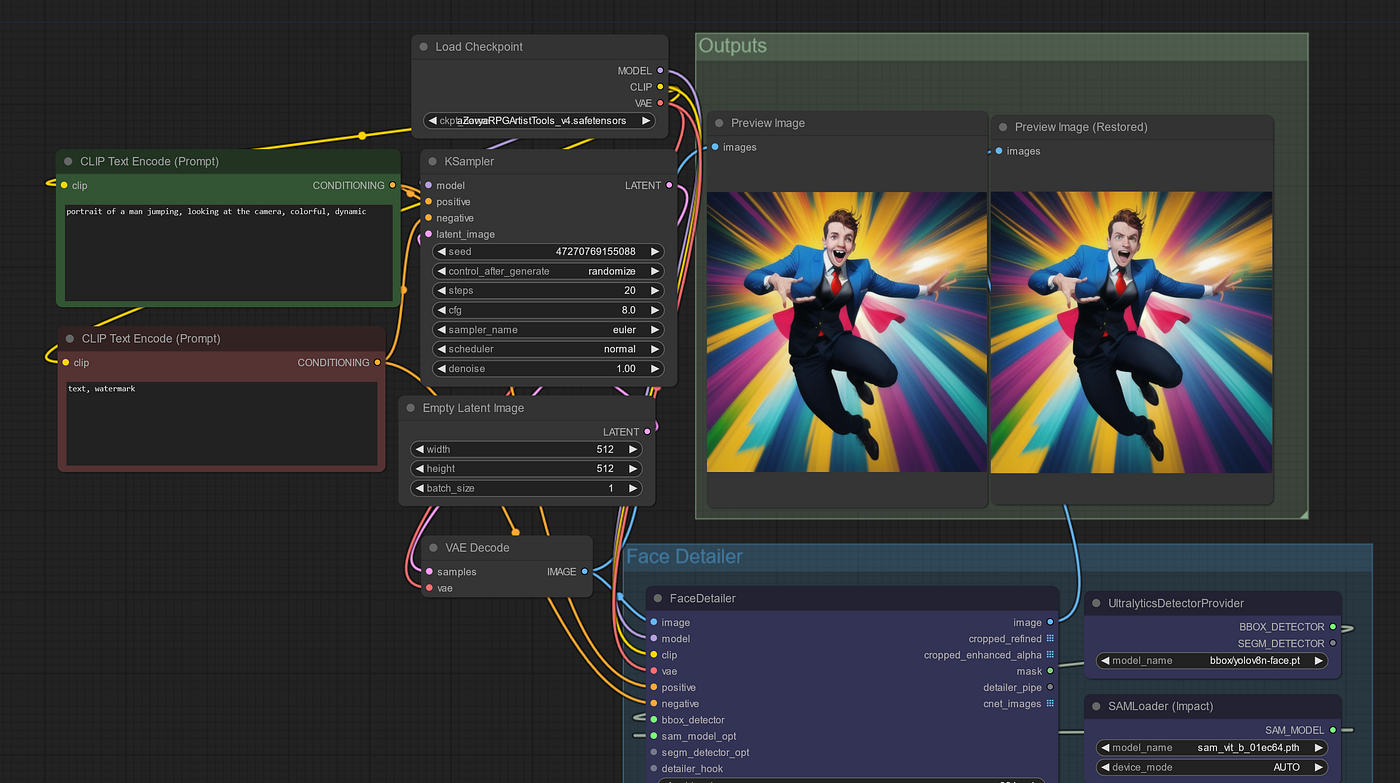Click the KSampler node title text
Image resolution: width=1400 pixels, height=783 pixels.
[469, 161]
